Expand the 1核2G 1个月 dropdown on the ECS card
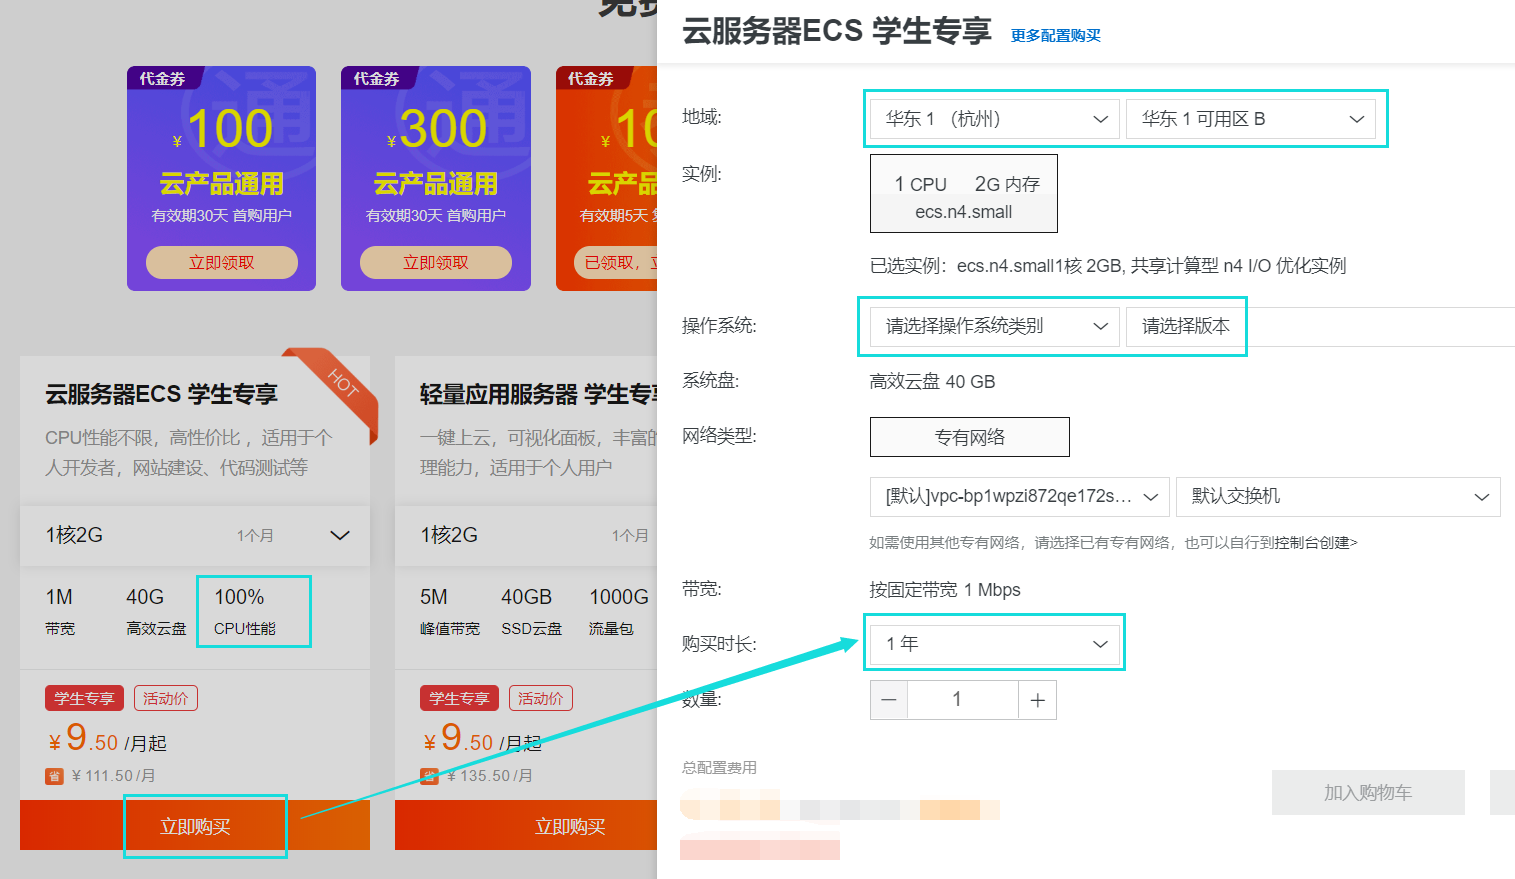This screenshot has height=879, width=1515. [x=195, y=535]
